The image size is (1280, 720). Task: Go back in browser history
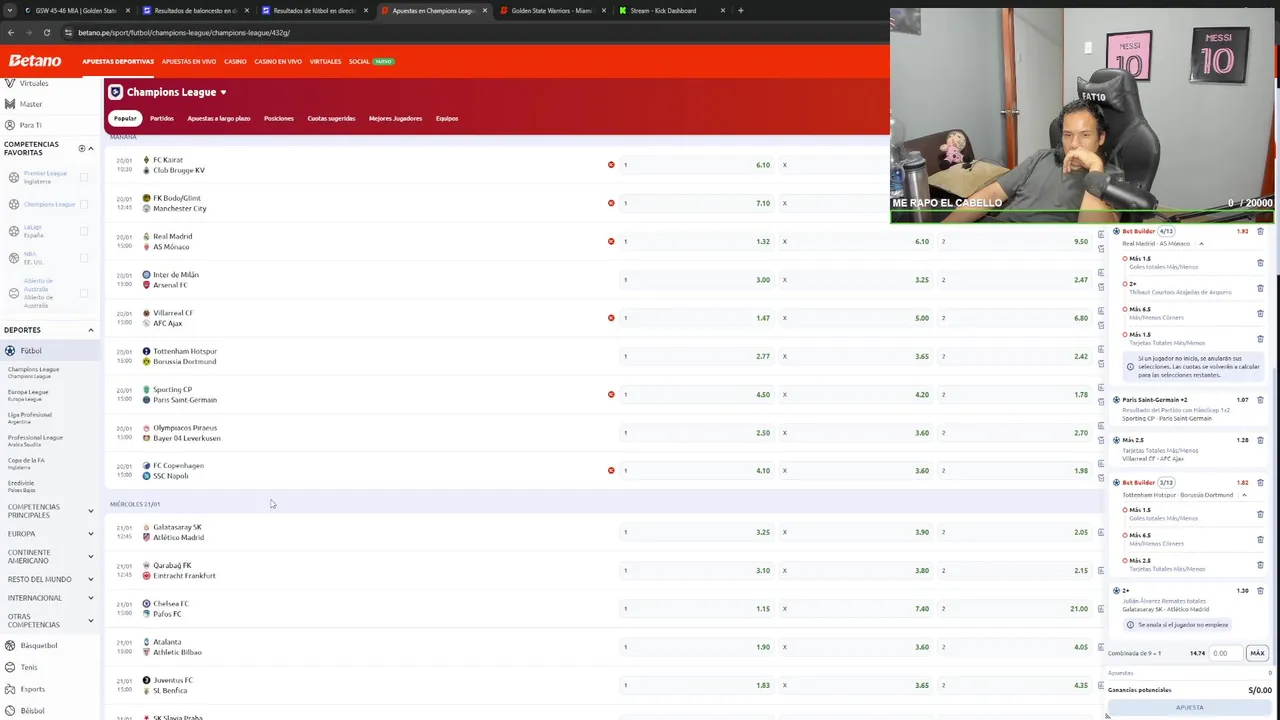[x=11, y=32]
